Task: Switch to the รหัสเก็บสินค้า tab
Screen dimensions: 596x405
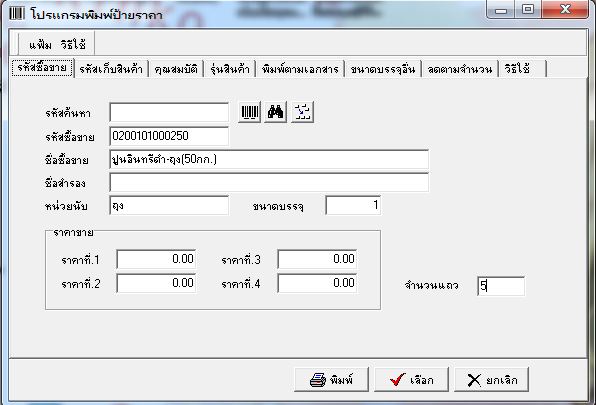Action: coord(111,69)
